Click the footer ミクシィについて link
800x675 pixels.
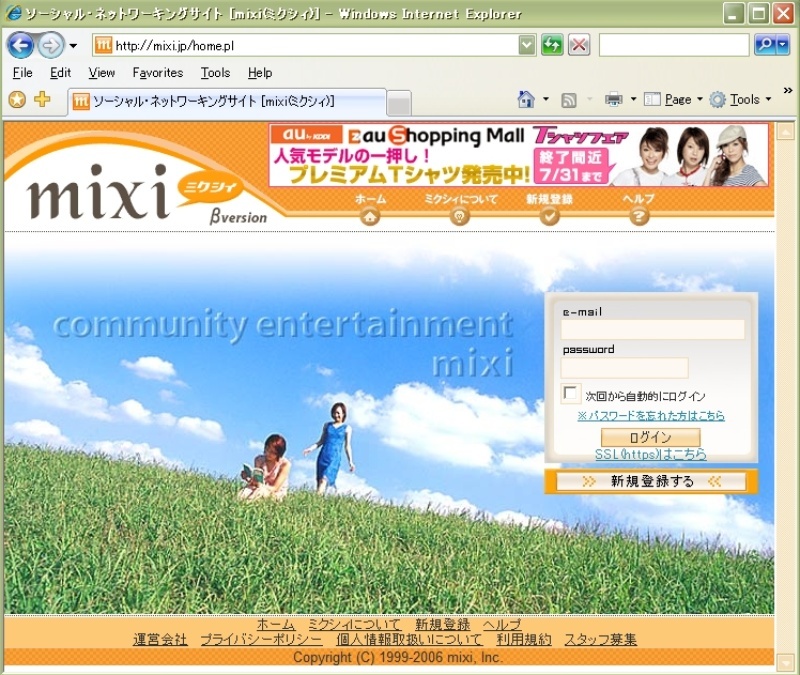(x=355, y=624)
